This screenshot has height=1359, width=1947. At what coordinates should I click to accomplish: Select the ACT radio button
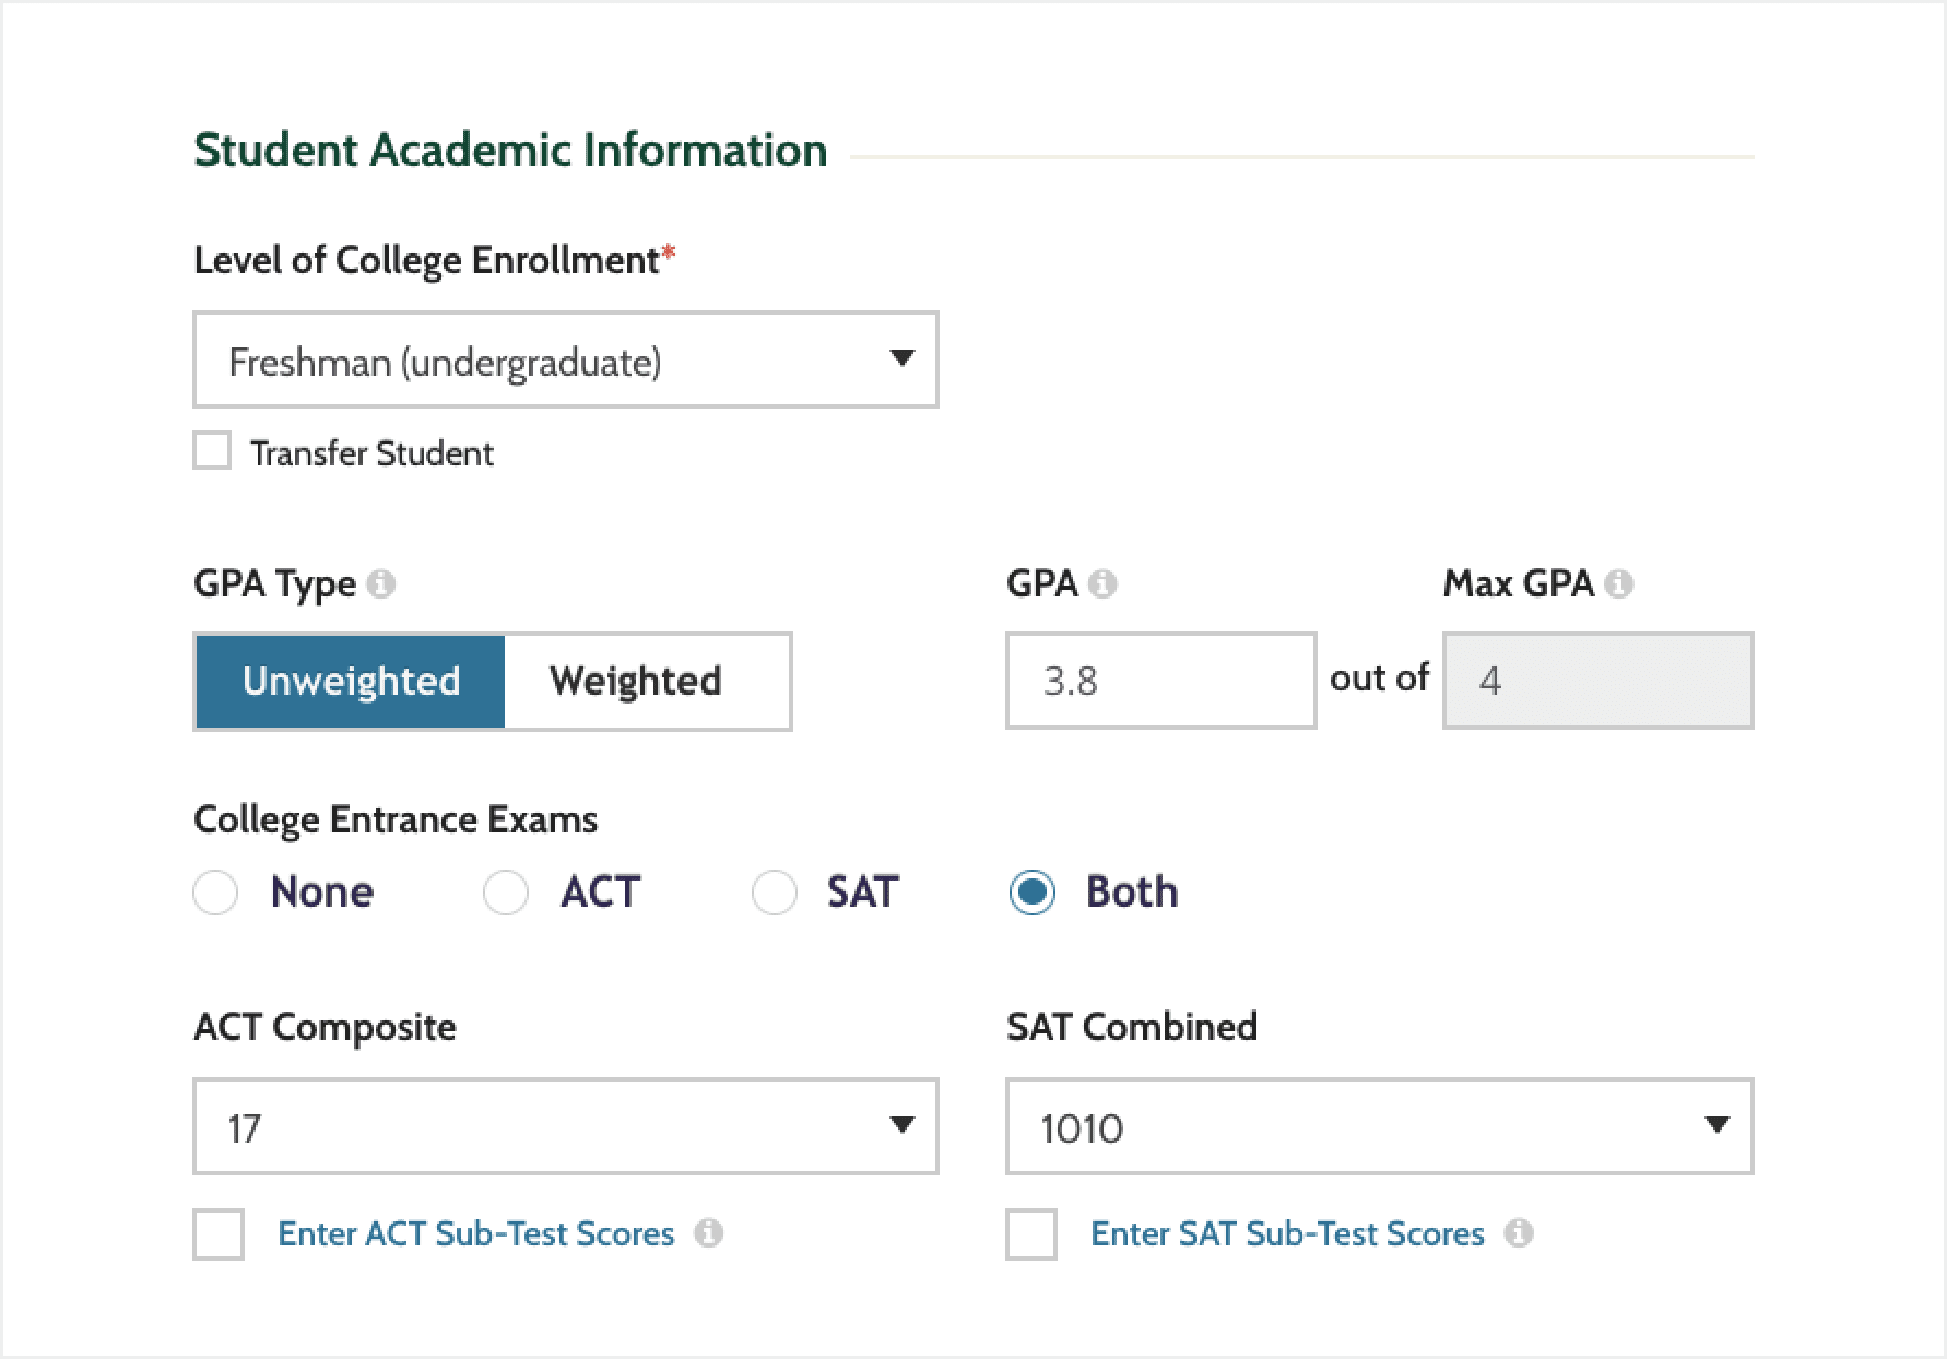click(506, 892)
